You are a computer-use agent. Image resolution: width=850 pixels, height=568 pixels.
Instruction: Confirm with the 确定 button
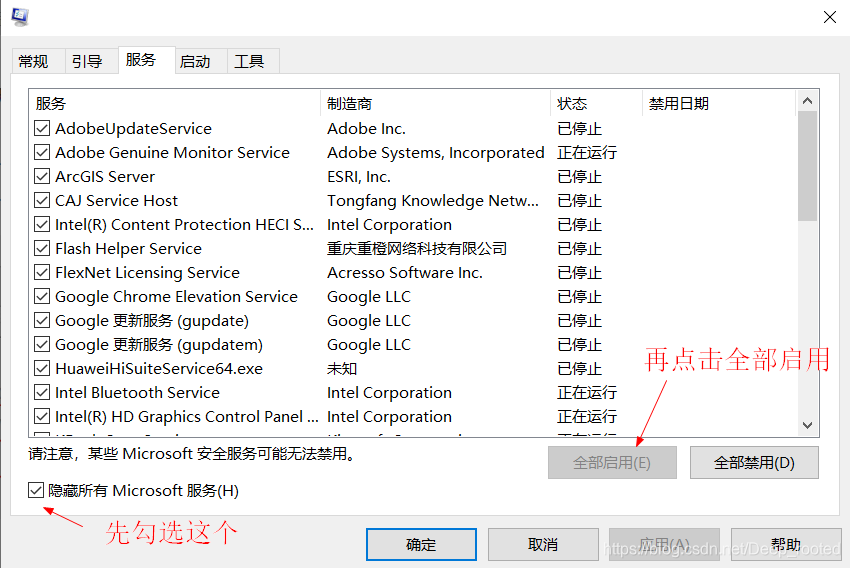pyautogui.click(x=421, y=545)
